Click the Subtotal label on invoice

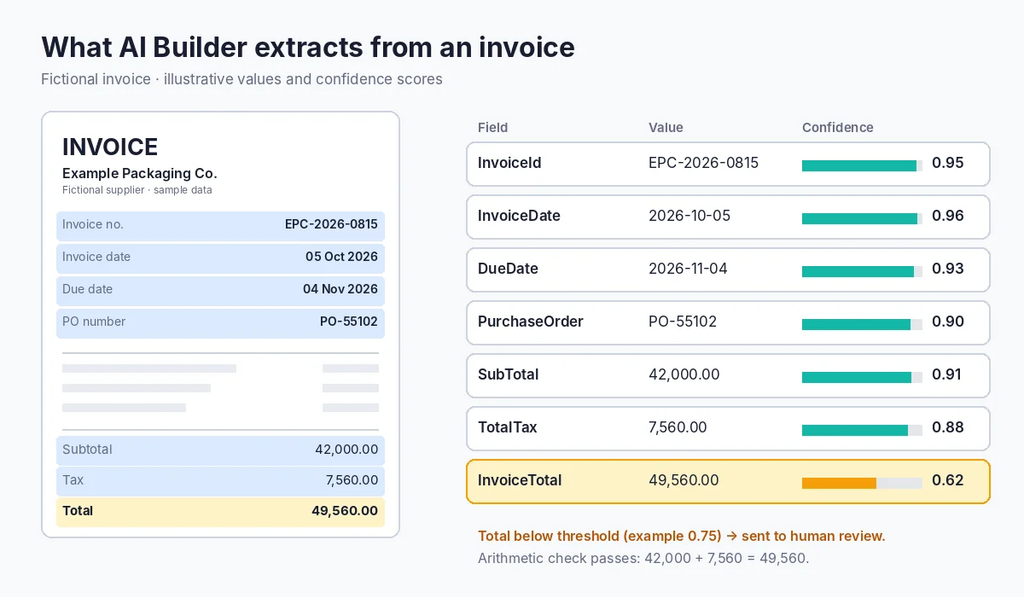tap(87, 449)
